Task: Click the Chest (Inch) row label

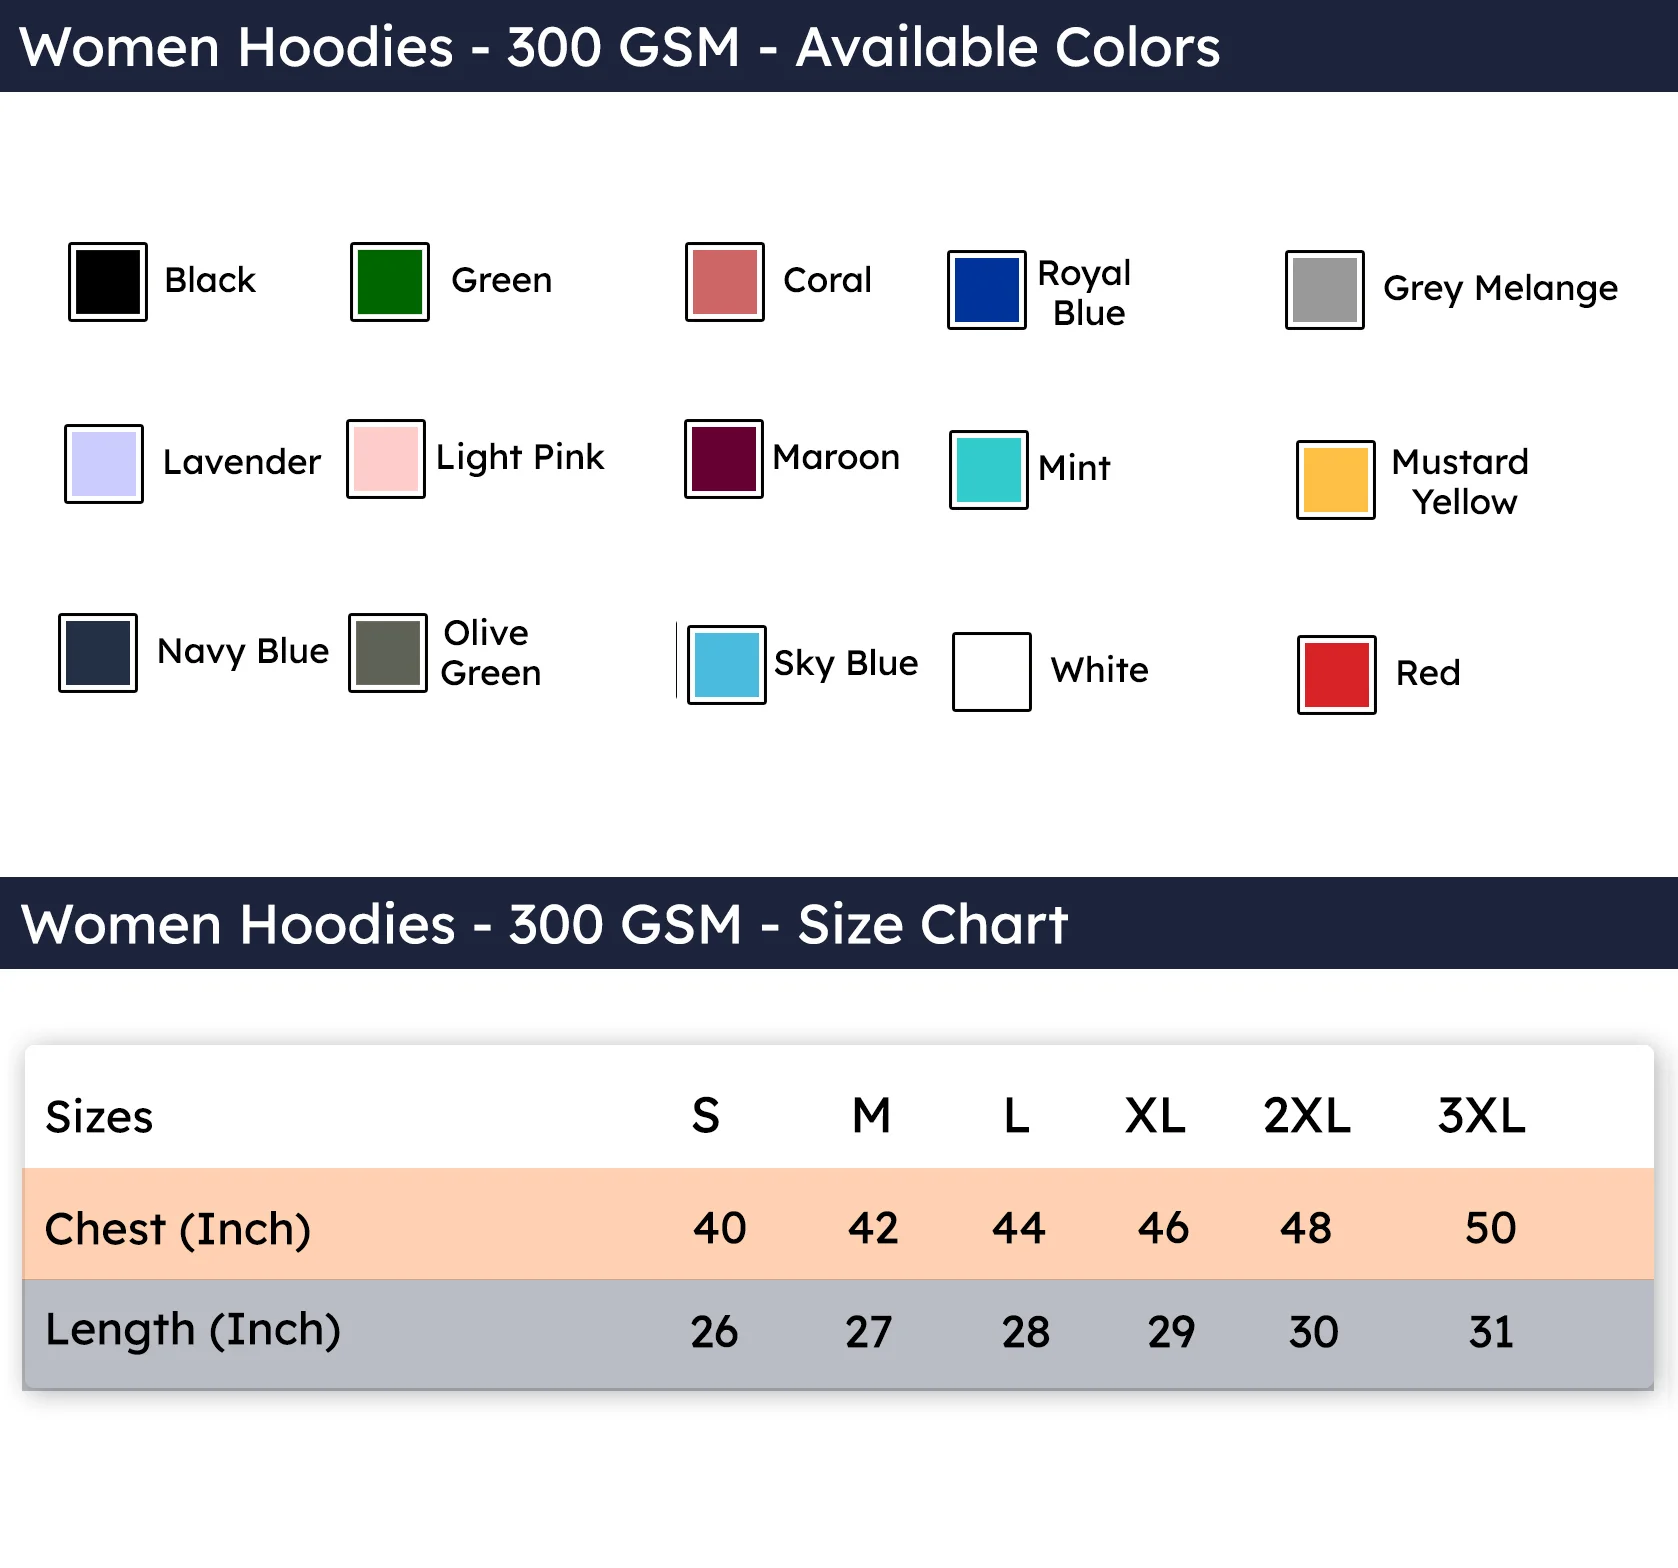Action: [178, 1229]
